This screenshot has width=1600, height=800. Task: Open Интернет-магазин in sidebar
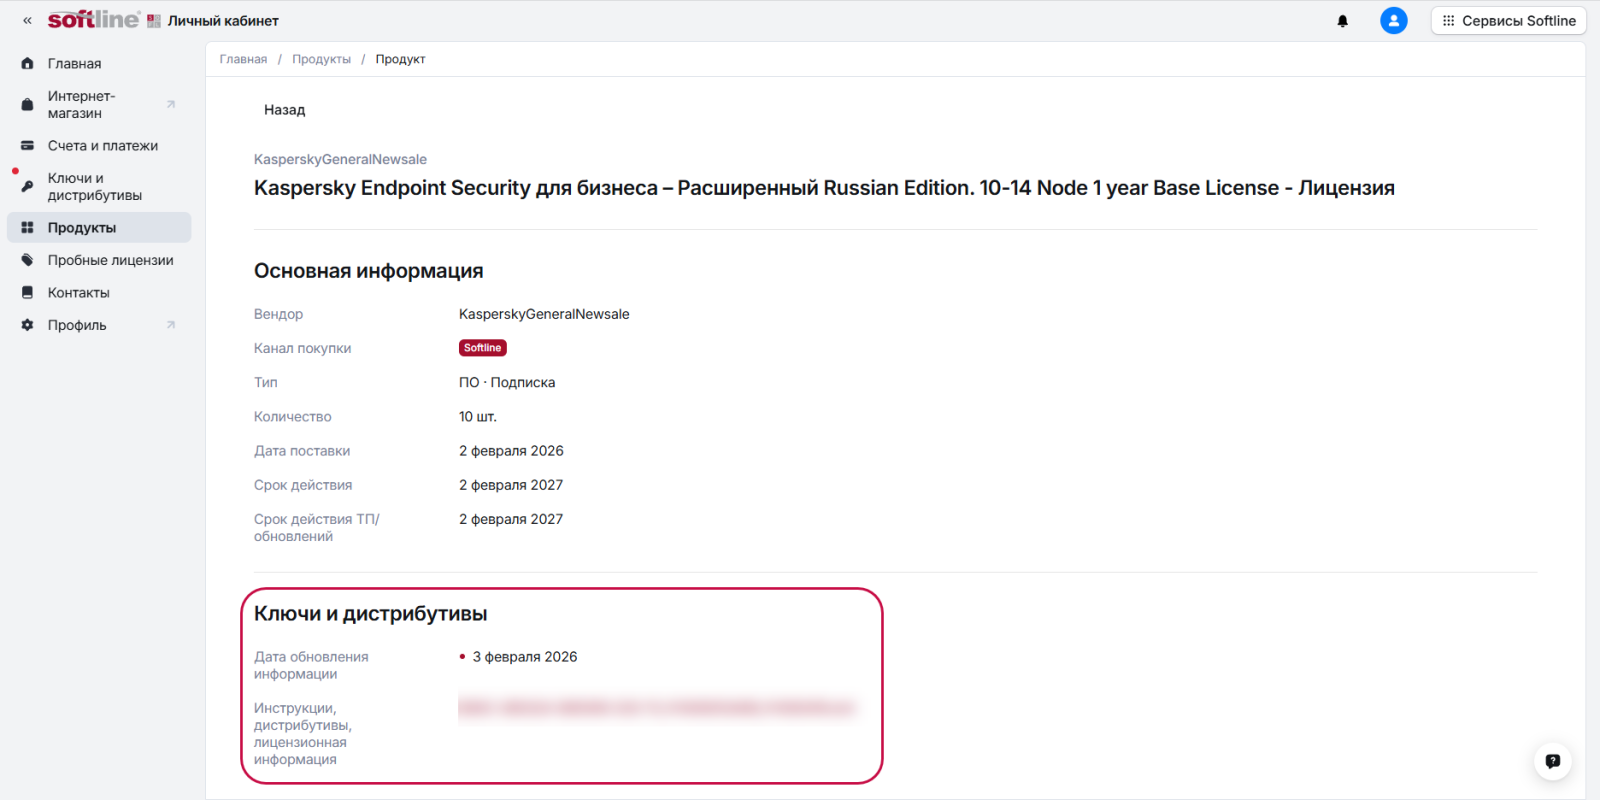81,105
